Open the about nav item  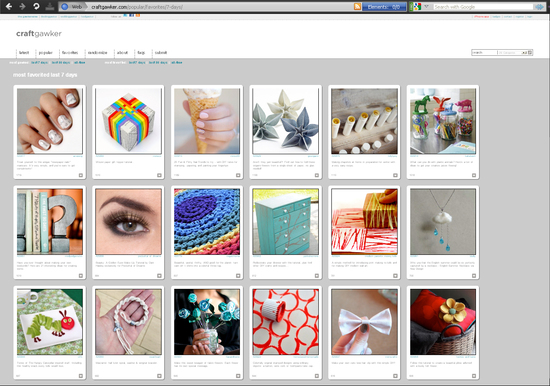tap(122, 53)
